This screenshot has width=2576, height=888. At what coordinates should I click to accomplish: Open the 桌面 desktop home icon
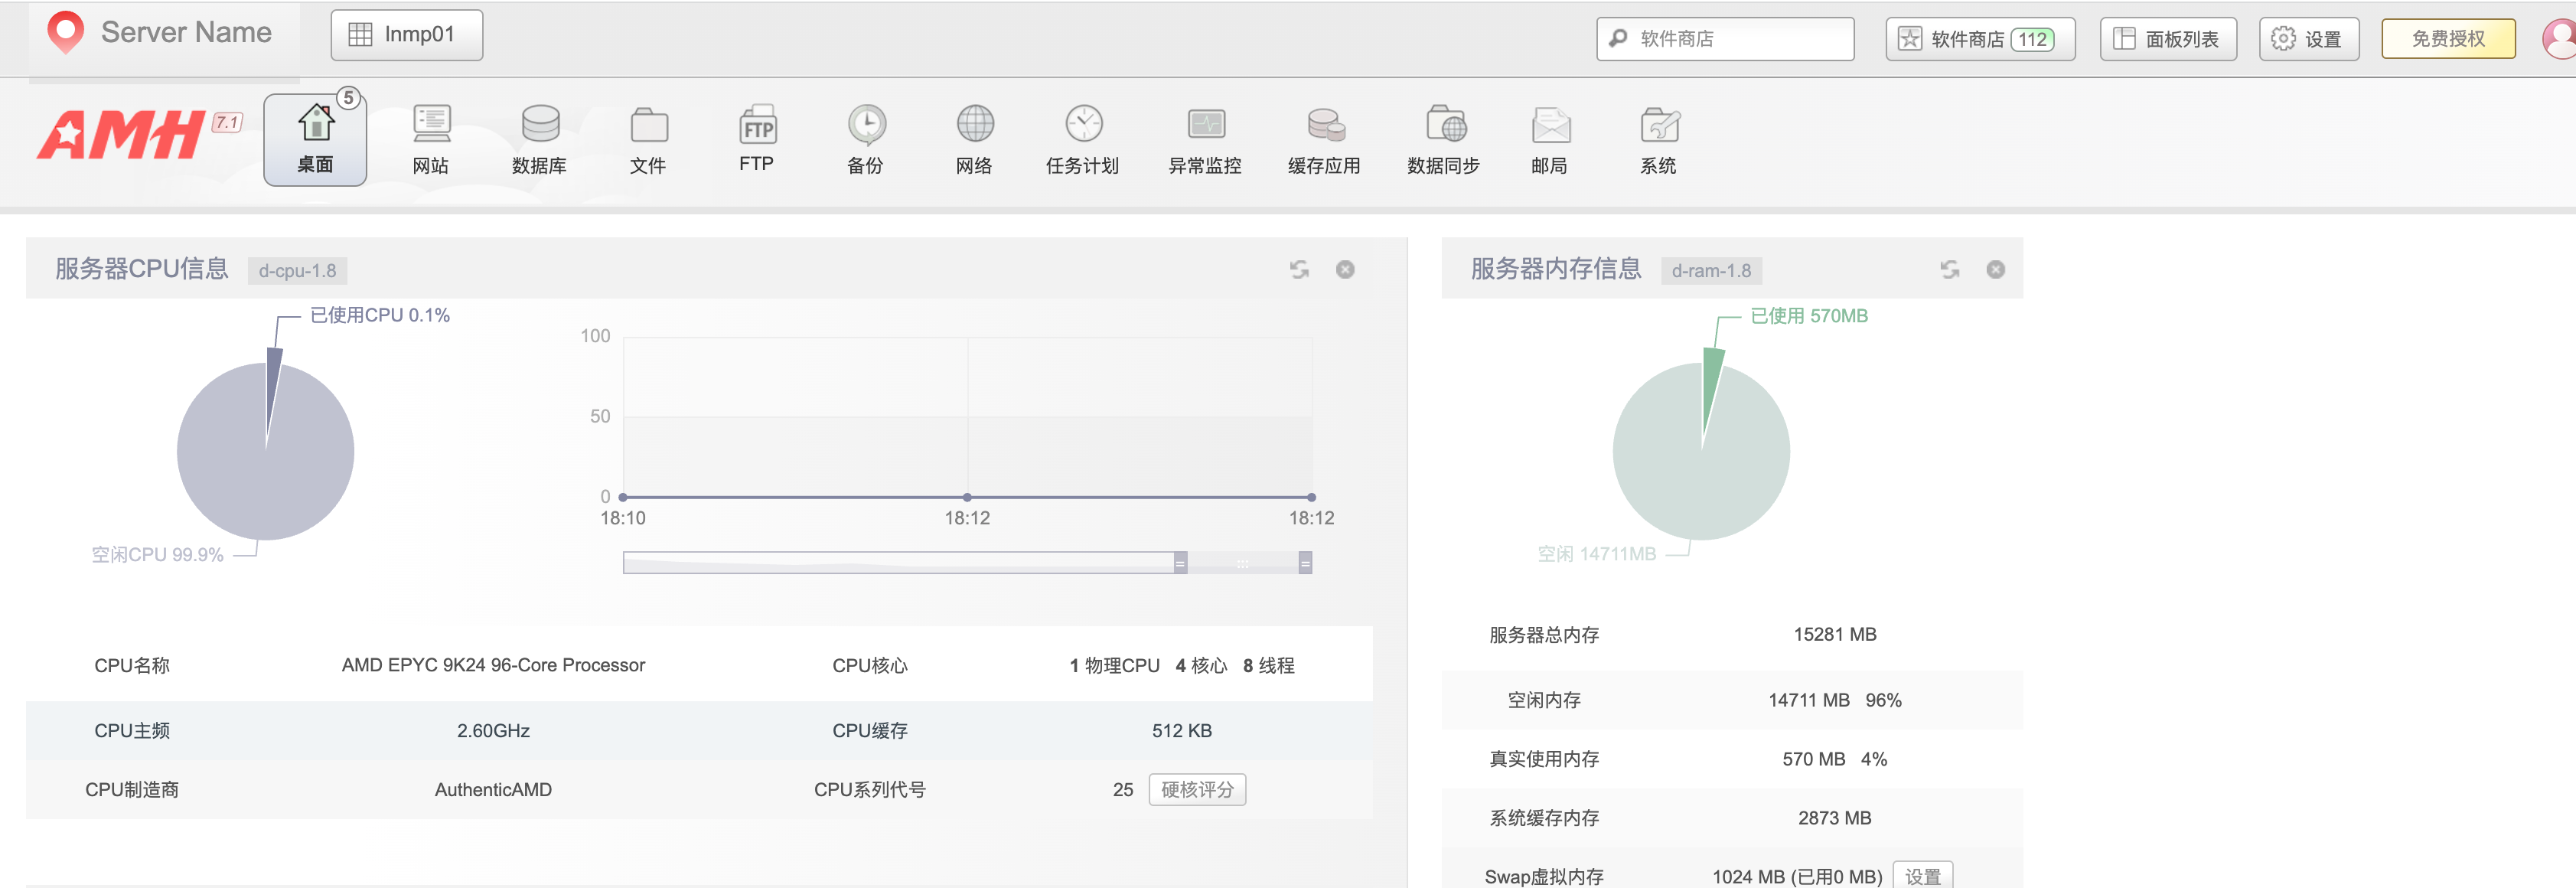click(x=315, y=139)
